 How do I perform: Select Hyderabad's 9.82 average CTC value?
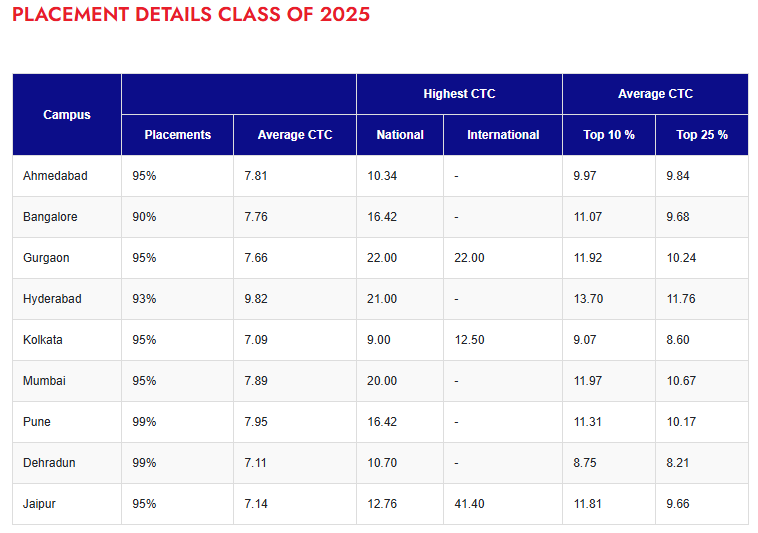pyautogui.click(x=258, y=299)
